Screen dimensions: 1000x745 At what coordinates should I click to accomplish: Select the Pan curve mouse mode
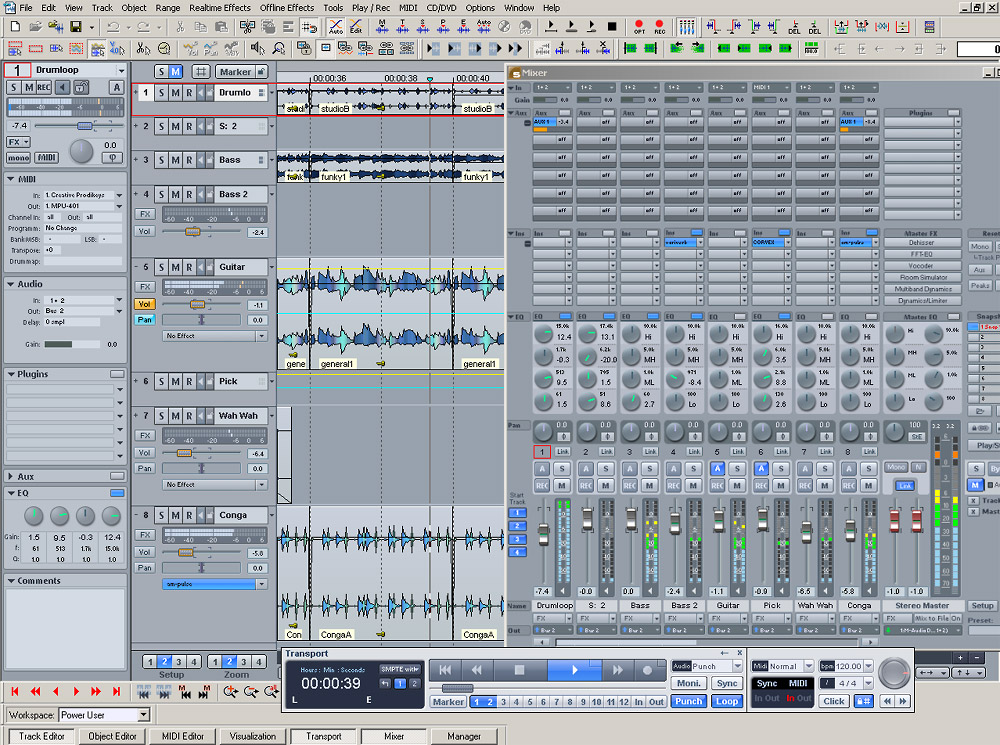point(210,48)
